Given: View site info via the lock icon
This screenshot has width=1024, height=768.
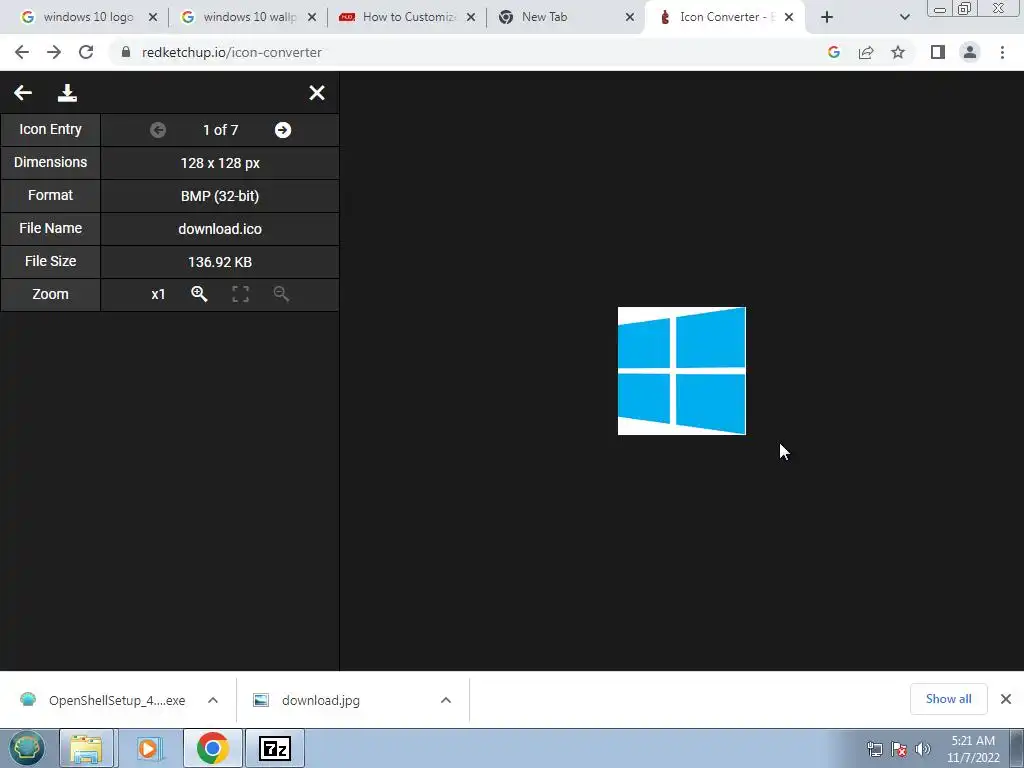Looking at the screenshot, I should 126,52.
